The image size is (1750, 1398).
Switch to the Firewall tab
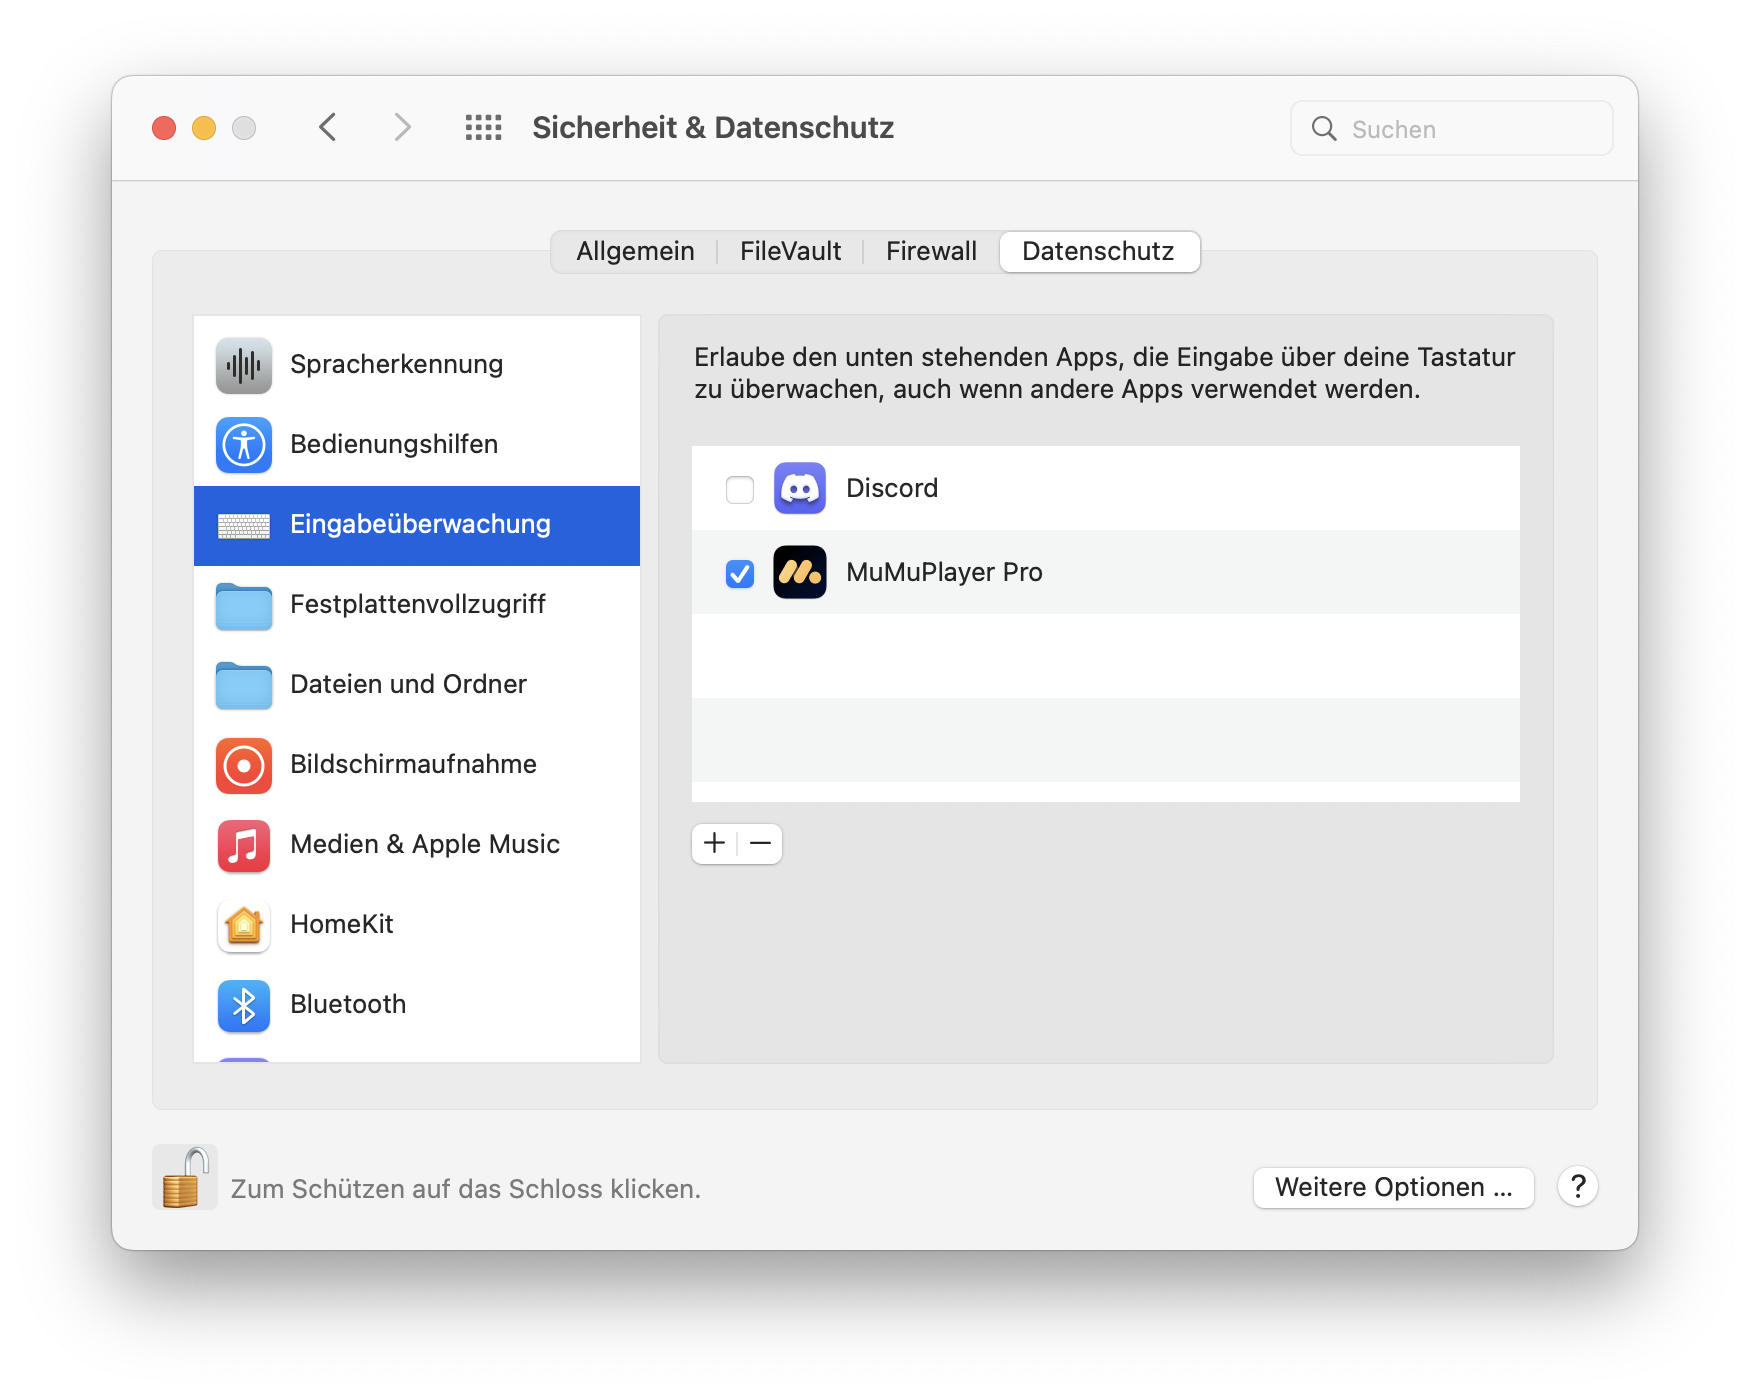(x=931, y=251)
